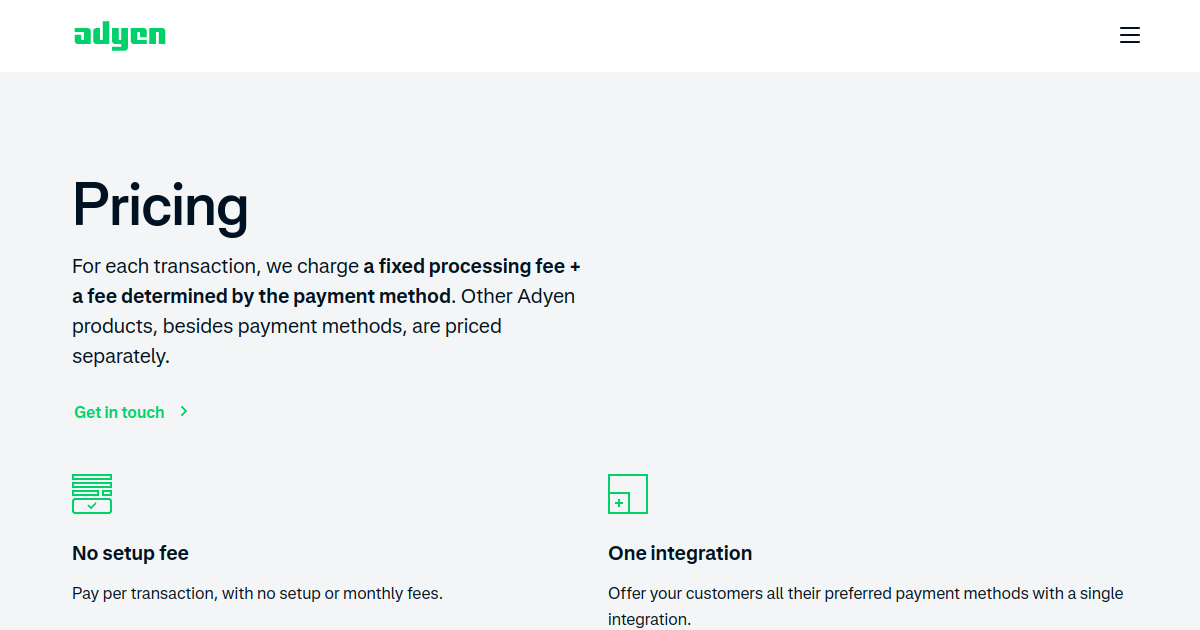
Task: Click the 'integration.' word below One integration
Action: [649, 620]
